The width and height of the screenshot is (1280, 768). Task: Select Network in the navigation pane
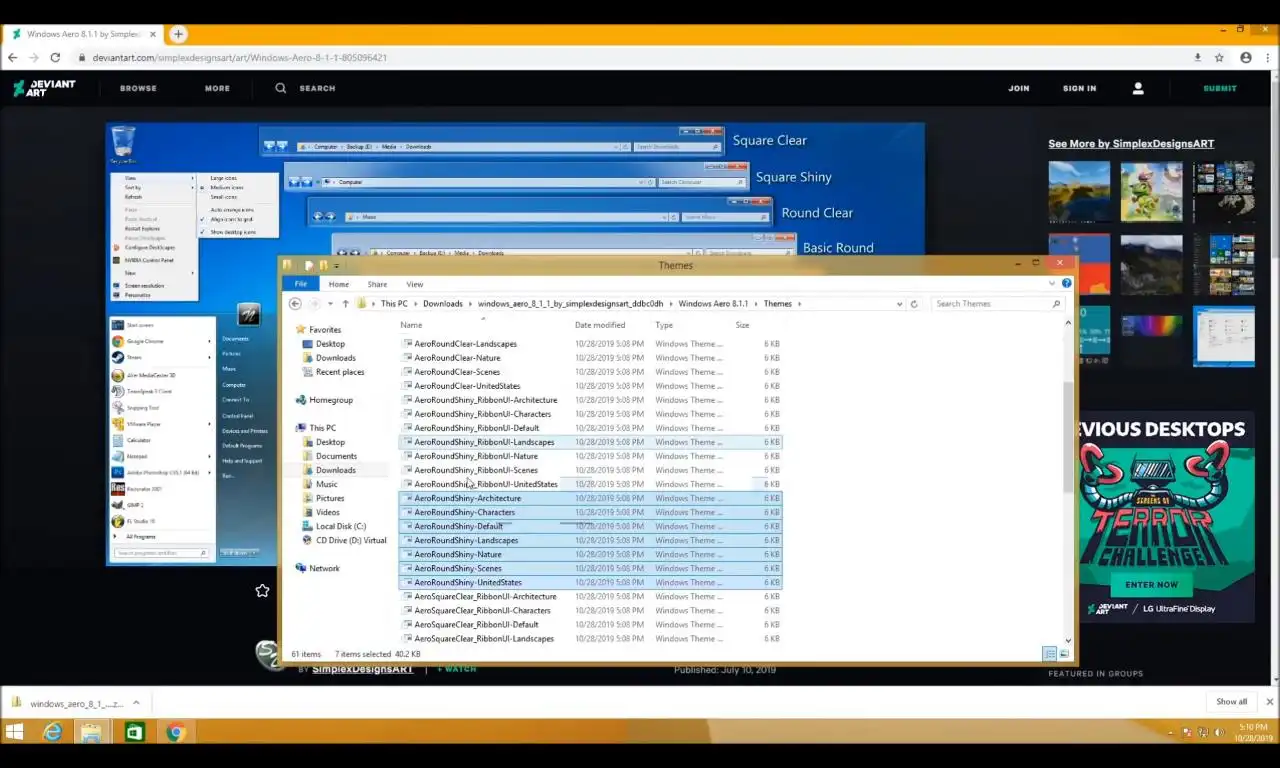pos(324,568)
